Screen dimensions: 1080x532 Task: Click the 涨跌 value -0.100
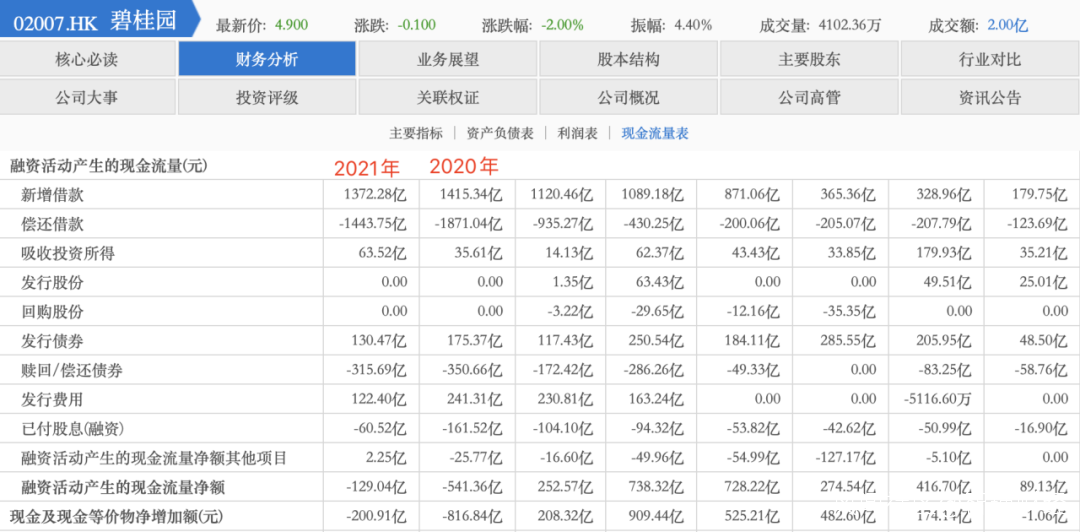(x=417, y=26)
